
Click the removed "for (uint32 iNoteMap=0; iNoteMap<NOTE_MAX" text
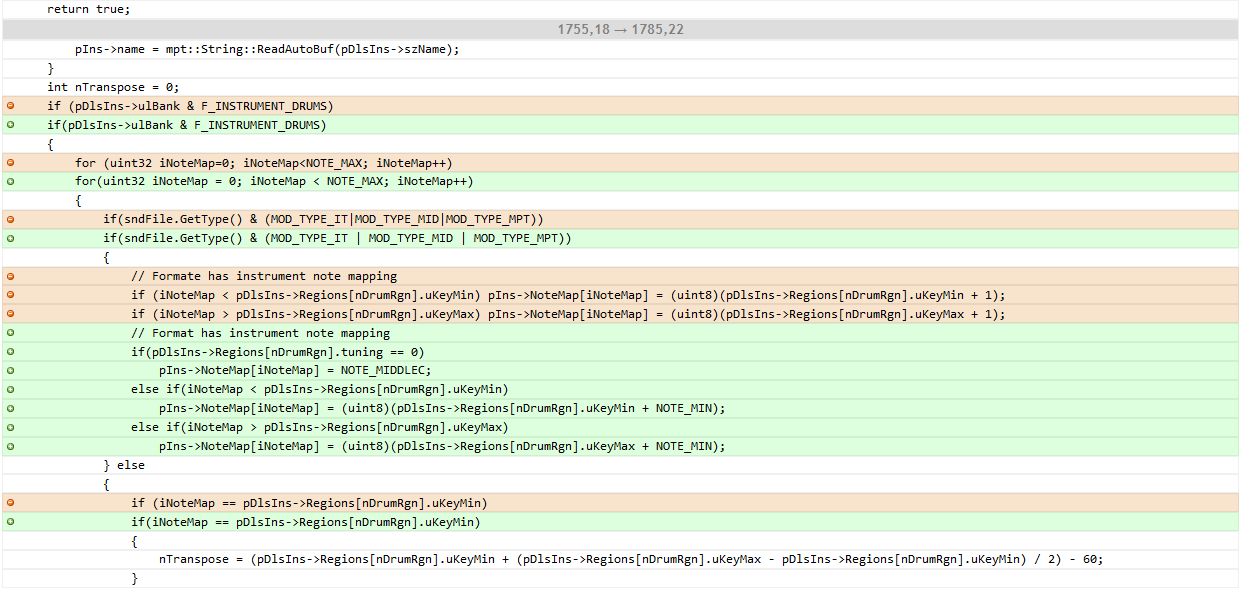[x=218, y=163]
